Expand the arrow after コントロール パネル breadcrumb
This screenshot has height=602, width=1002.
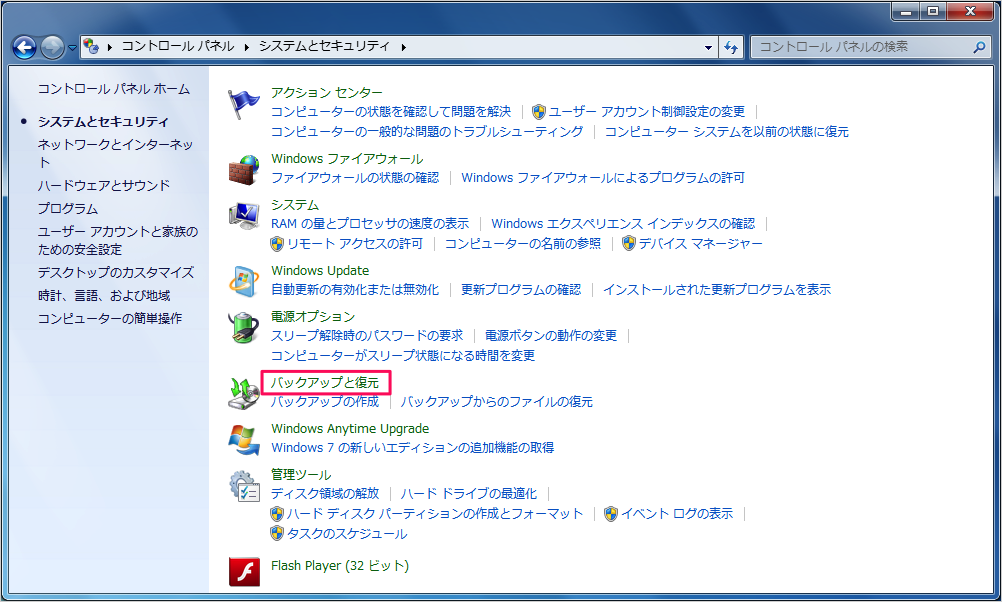click(x=247, y=47)
